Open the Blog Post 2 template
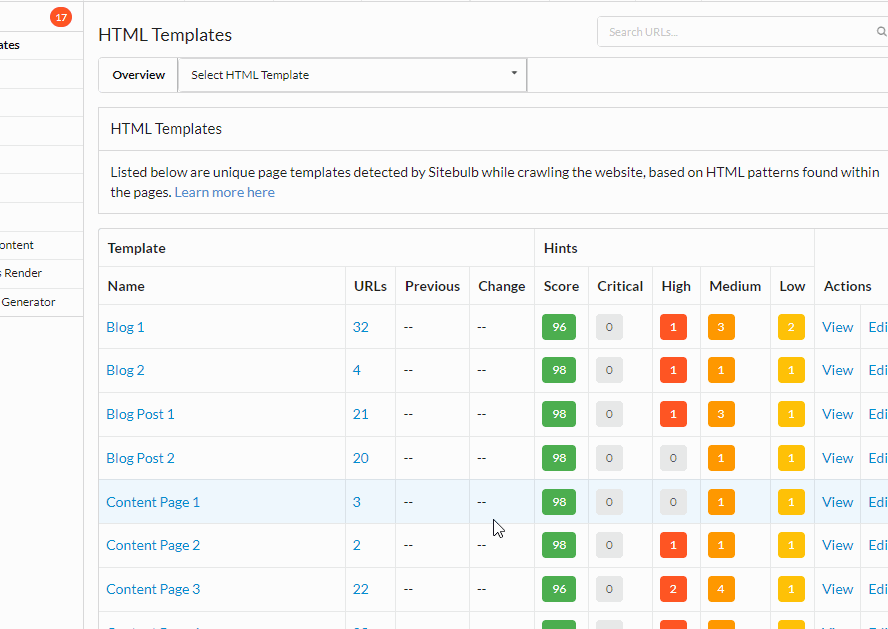Image resolution: width=888 pixels, height=629 pixels. [x=140, y=458]
